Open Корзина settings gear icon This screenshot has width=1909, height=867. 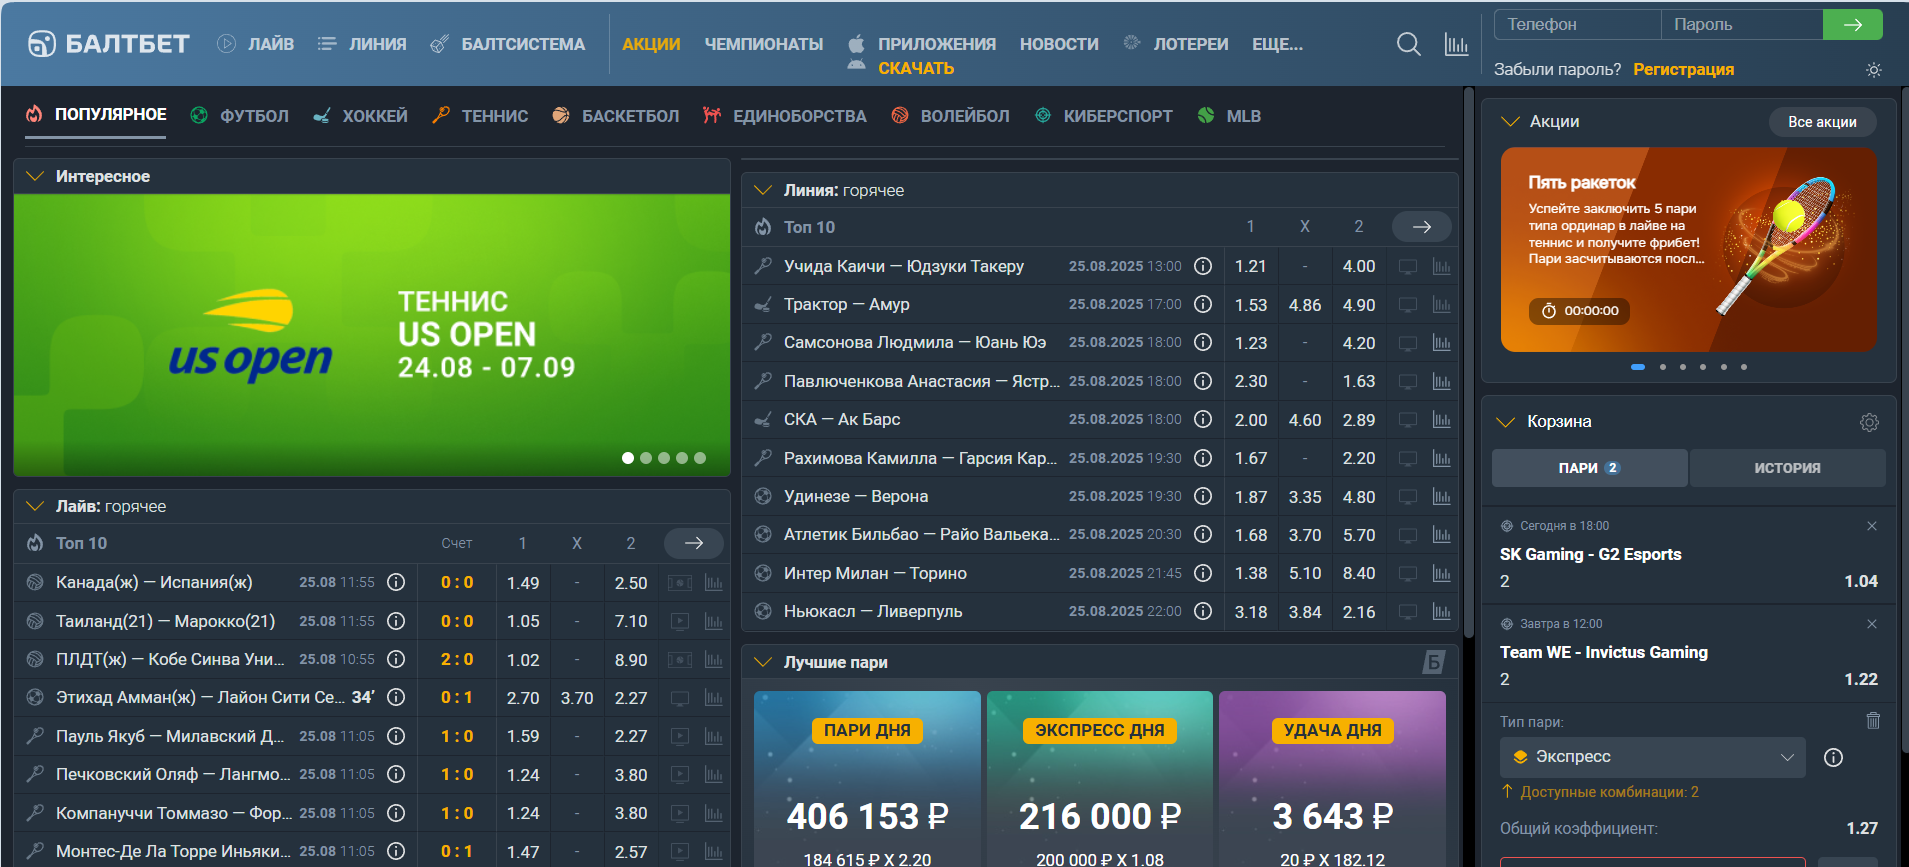pos(1869,422)
